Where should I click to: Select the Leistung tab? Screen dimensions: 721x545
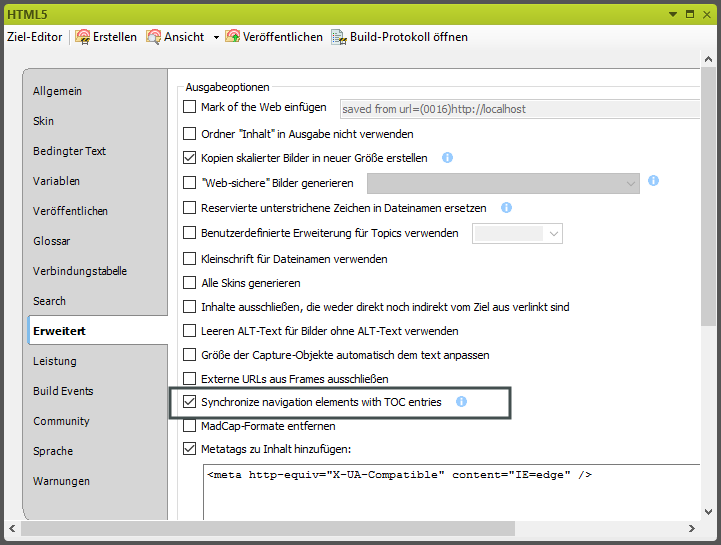55,361
